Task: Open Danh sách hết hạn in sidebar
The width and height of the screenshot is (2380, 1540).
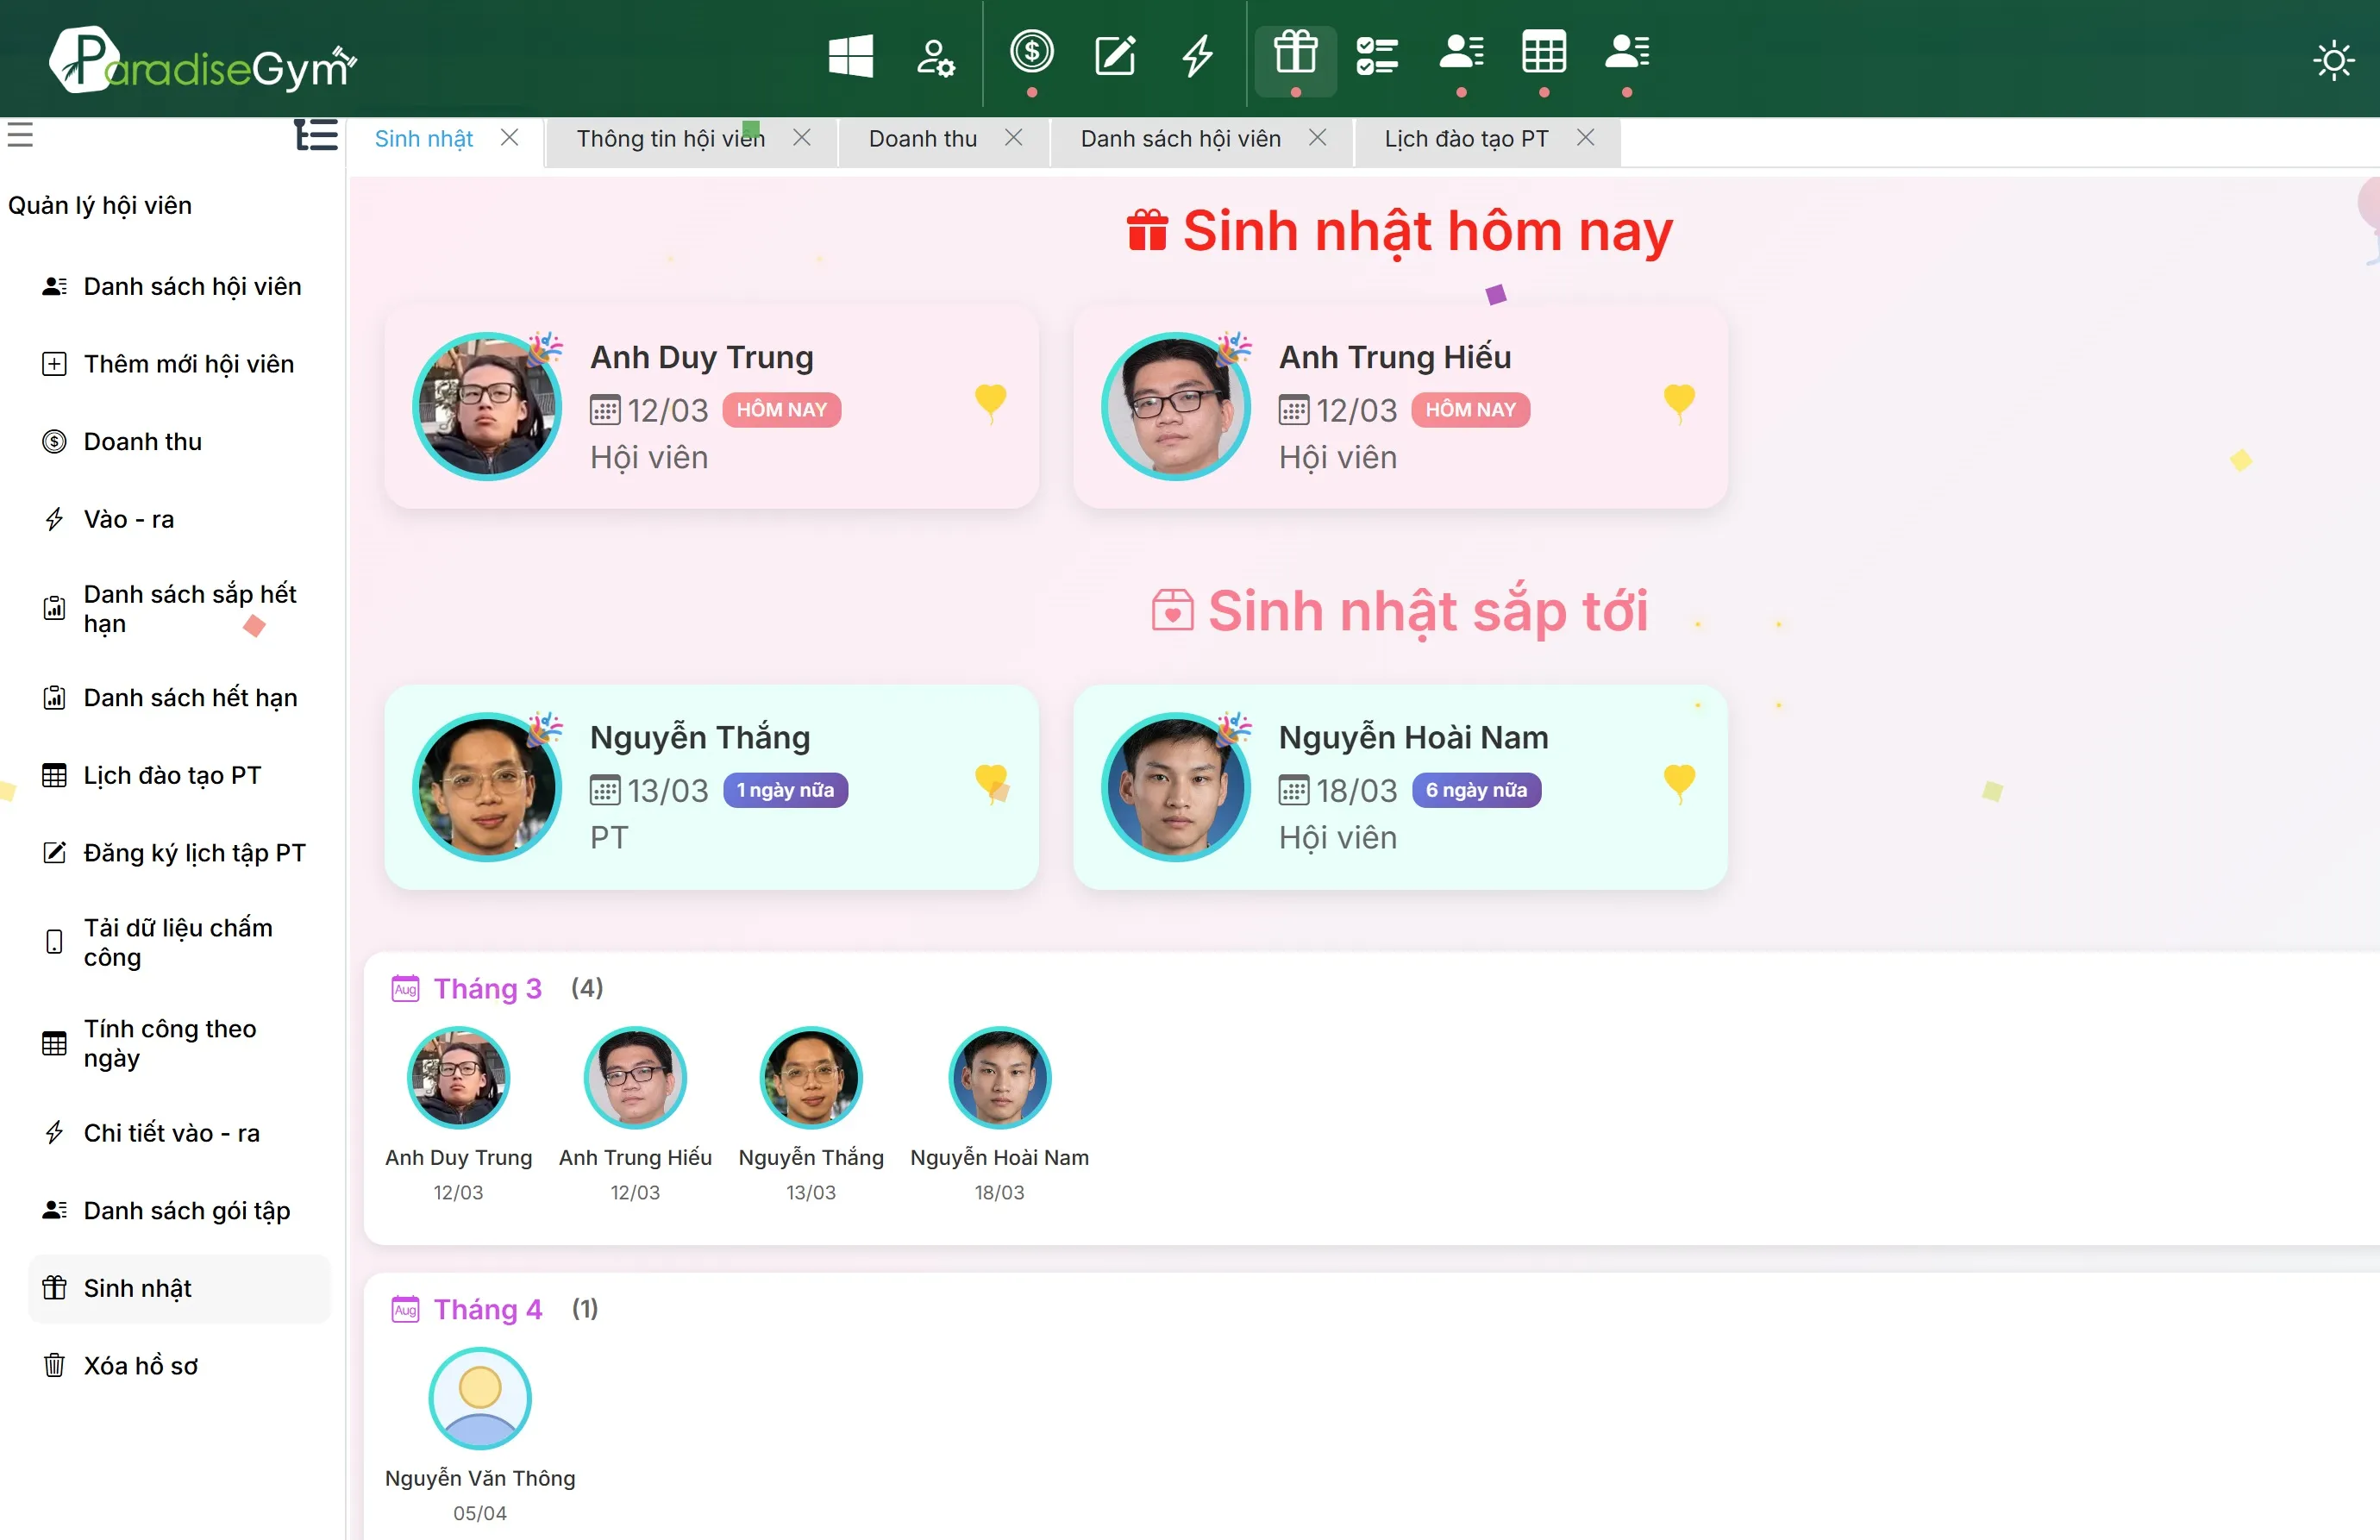Action: coord(179,698)
